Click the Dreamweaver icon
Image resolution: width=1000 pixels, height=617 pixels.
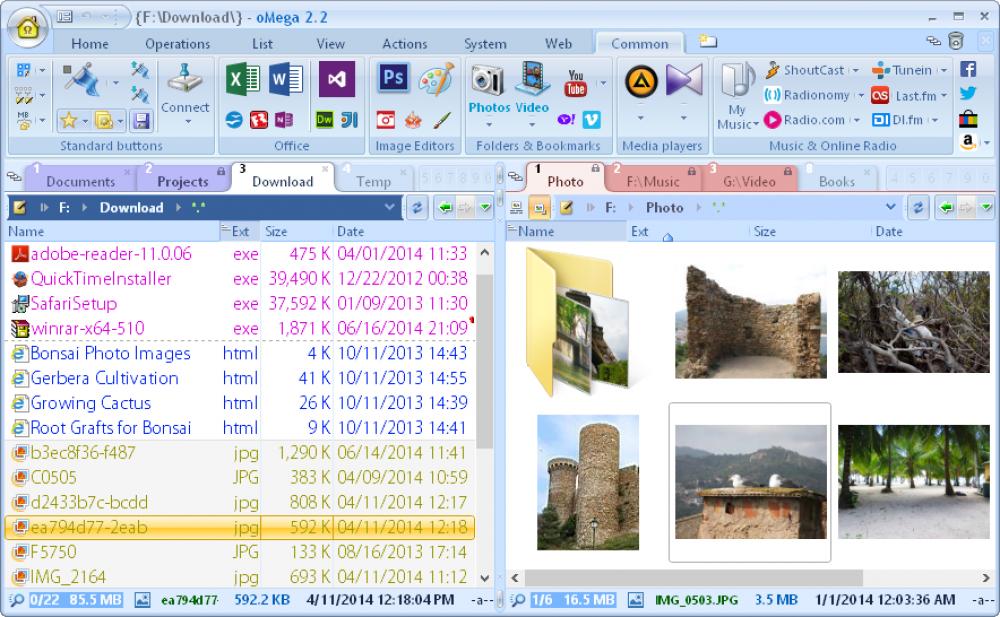[324, 120]
